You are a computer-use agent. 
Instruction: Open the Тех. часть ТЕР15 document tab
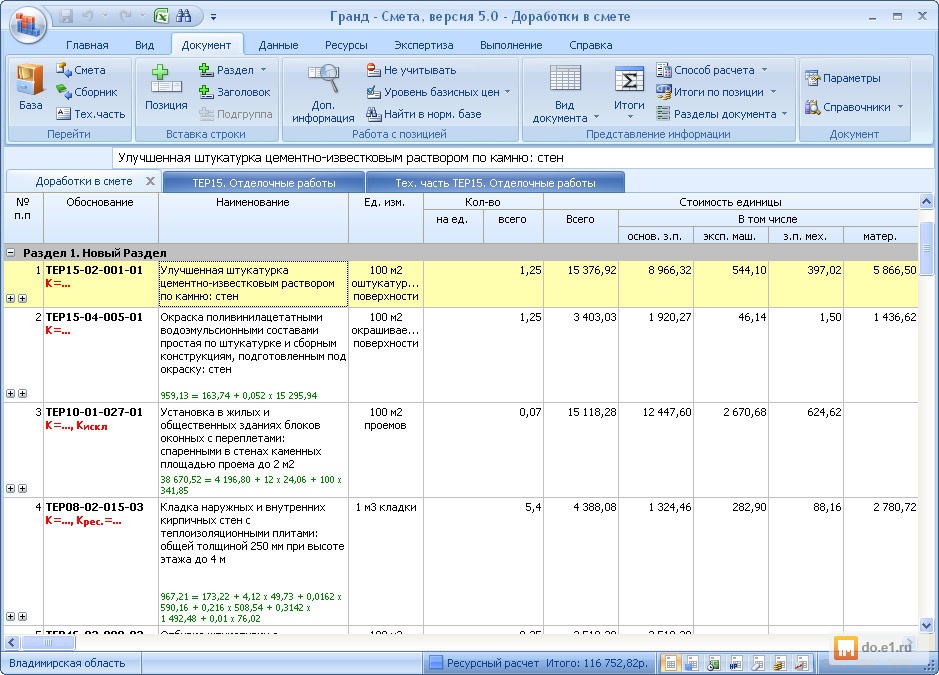495,183
